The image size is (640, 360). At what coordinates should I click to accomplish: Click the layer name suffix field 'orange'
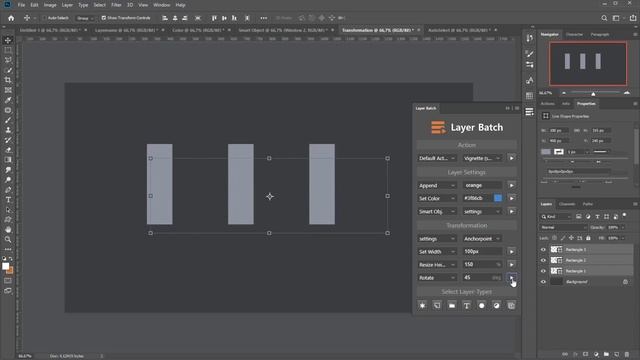click(x=482, y=185)
